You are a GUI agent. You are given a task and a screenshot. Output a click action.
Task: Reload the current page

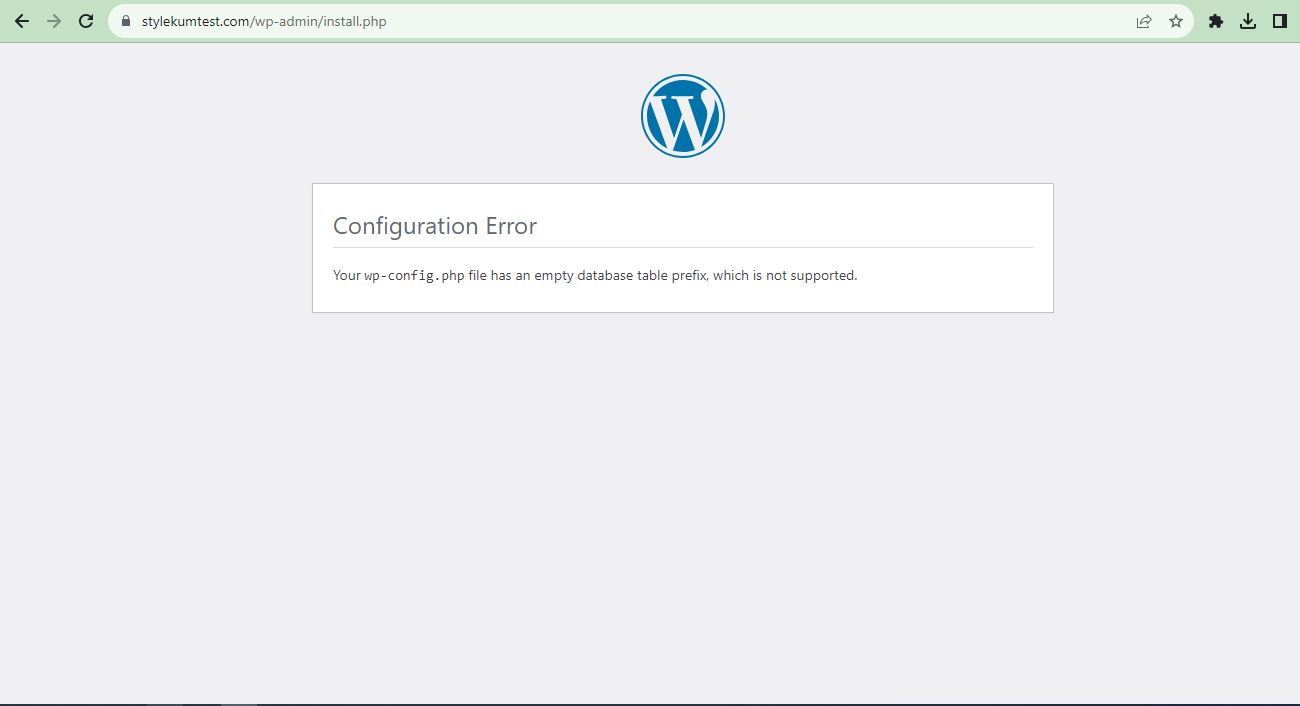pyautogui.click(x=86, y=21)
